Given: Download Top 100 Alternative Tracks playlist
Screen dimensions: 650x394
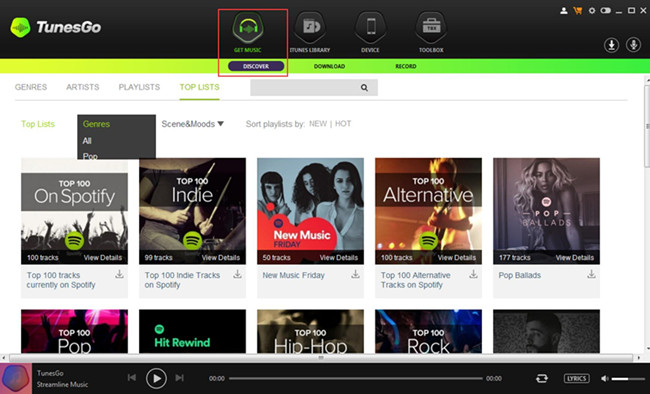Looking at the screenshot, I should pos(473,274).
